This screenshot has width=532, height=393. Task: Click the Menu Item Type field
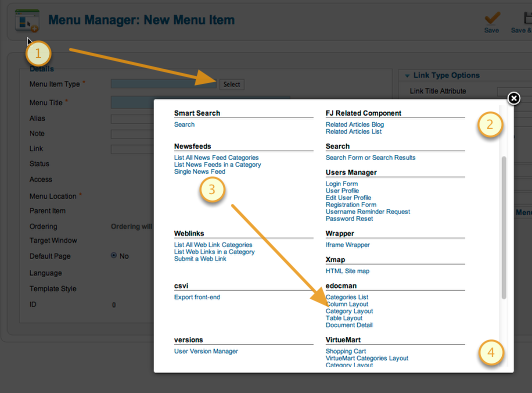click(x=164, y=84)
